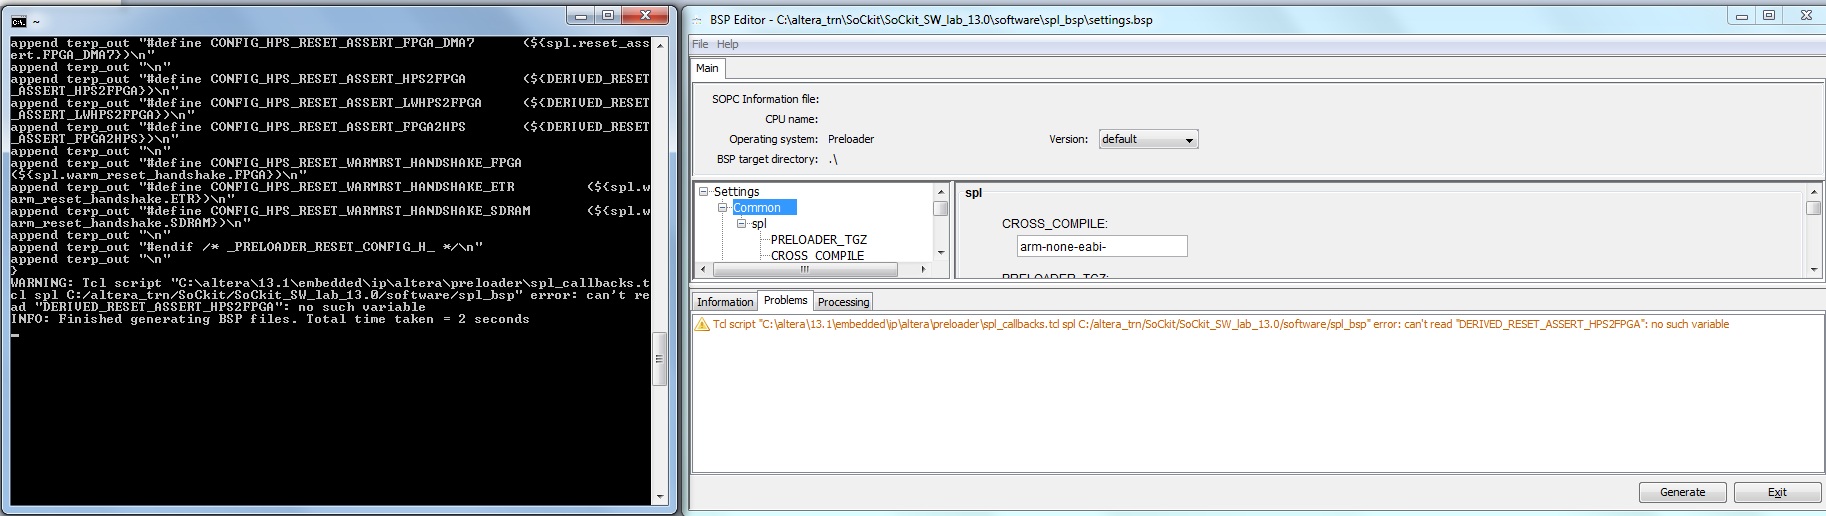
Task: Close the BSP Editor window
Action: click(x=1806, y=15)
